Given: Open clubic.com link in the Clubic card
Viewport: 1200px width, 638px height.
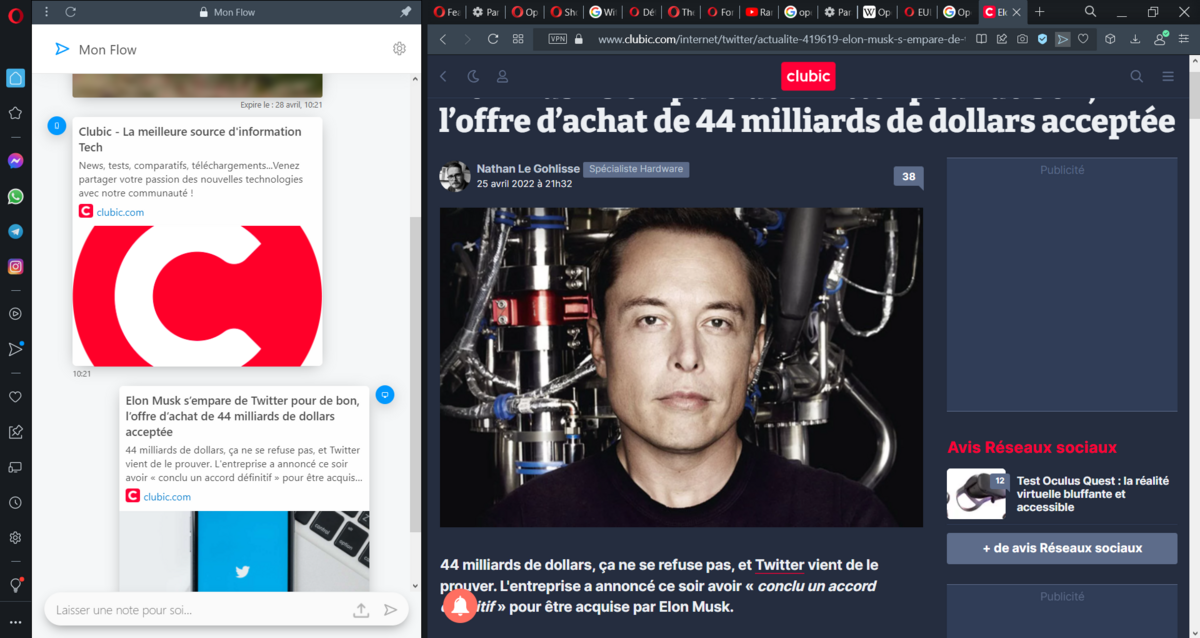Looking at the screenshot, I should 120,212.
